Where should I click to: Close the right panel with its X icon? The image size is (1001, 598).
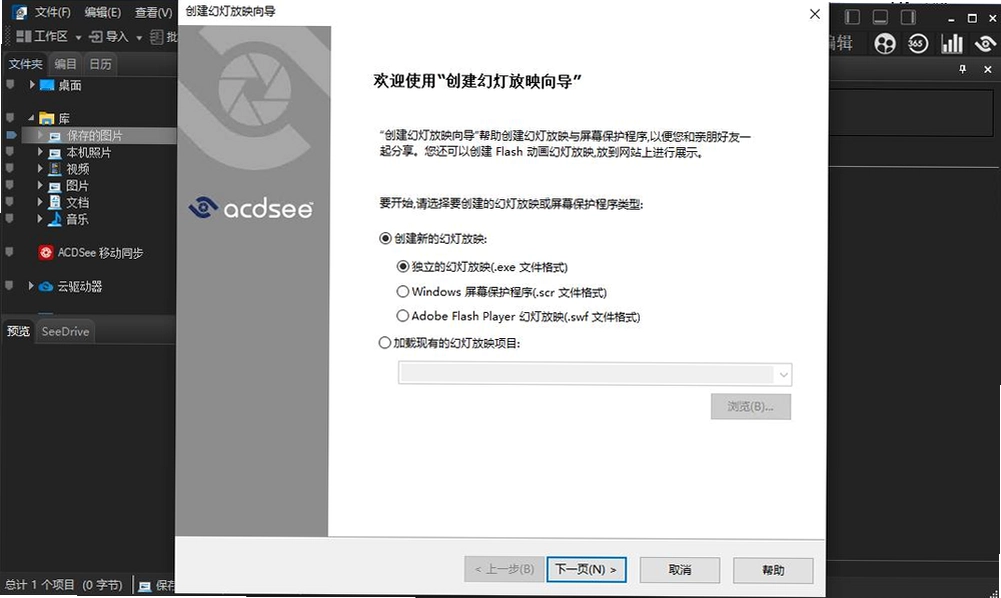click(988, 69)
